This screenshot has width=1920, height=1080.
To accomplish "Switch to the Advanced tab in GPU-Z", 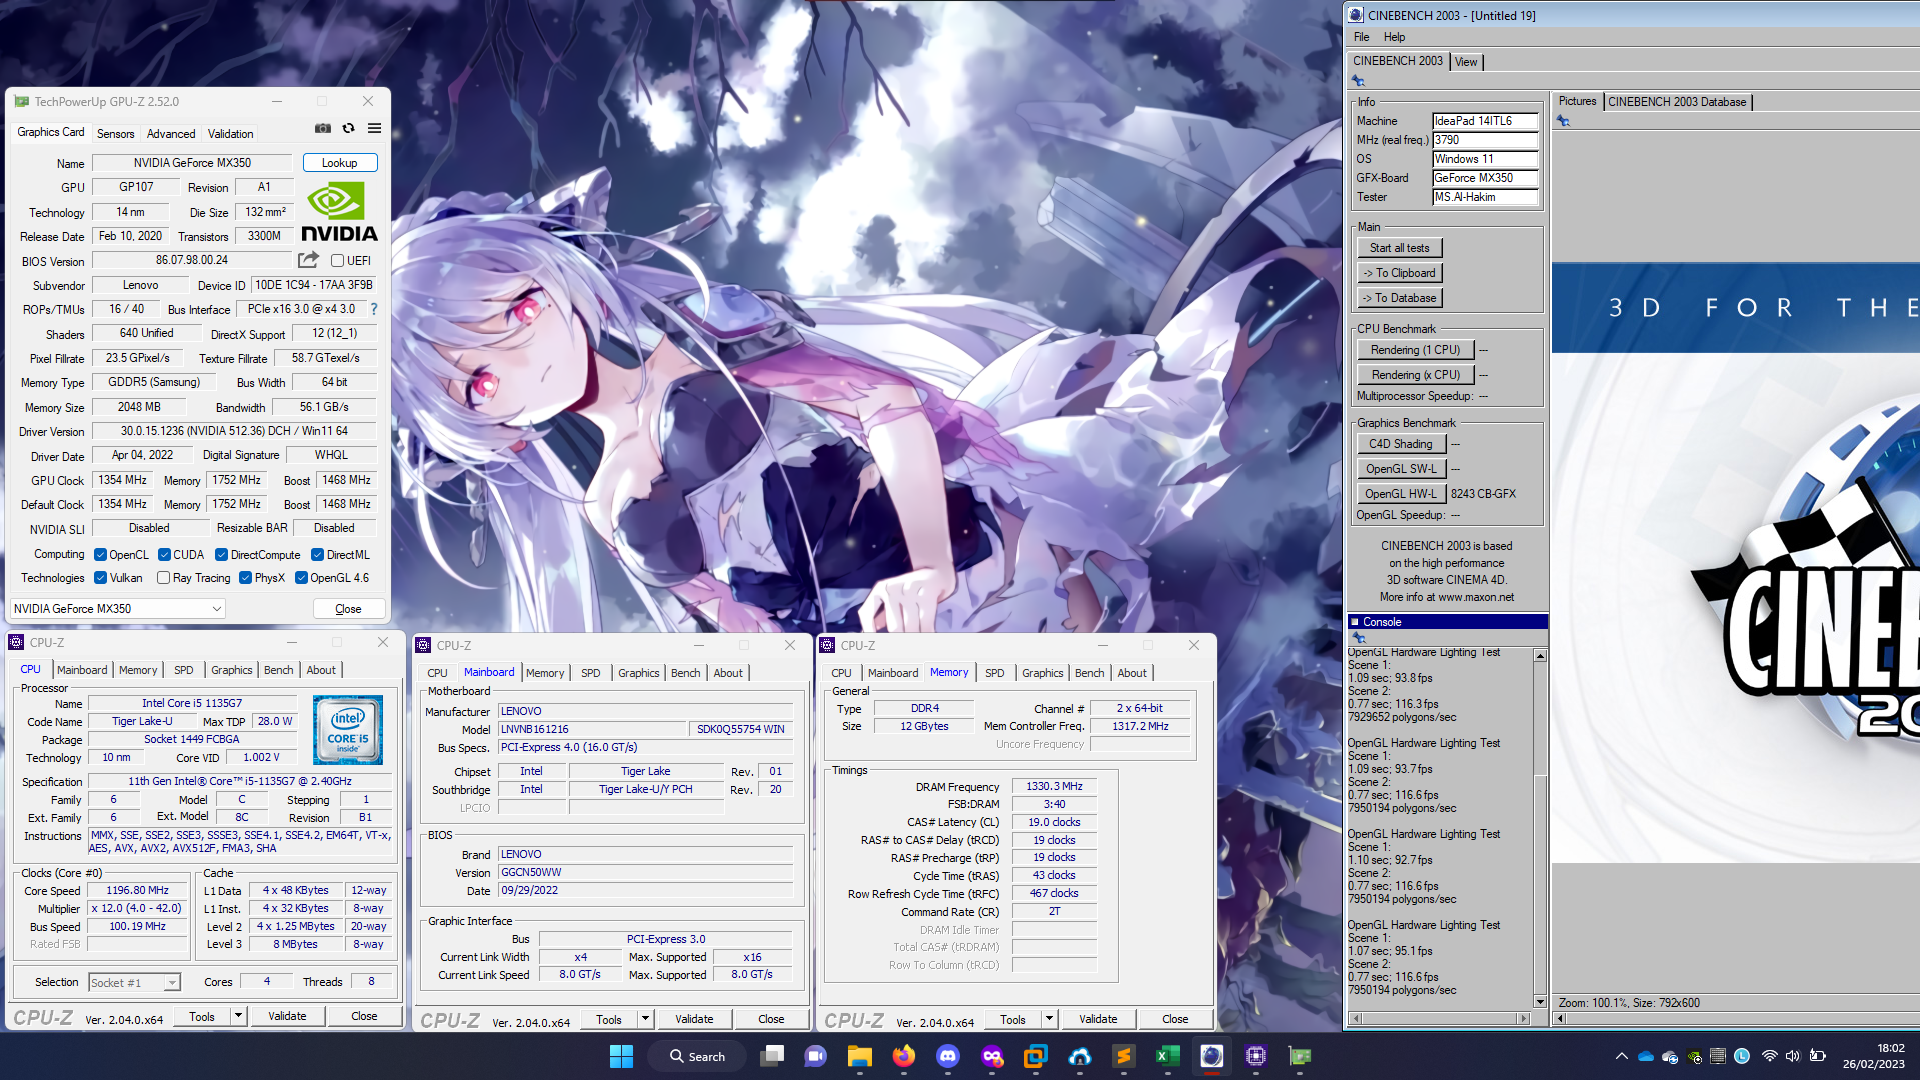I will click(171, 134).
